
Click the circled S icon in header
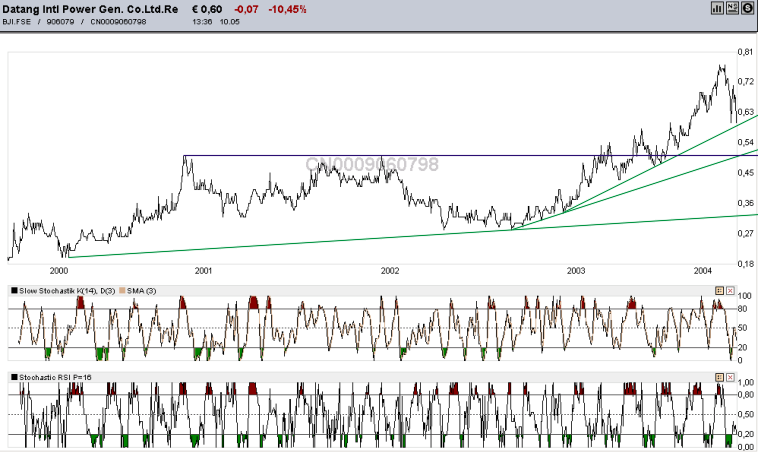tap(747, 8)
